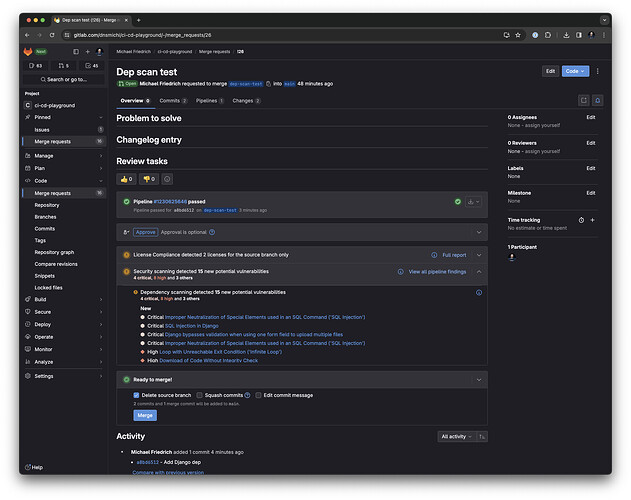Image resolution: width=631 pixels, height=500 pixels.
Task: Collapse Security scanning section chevron
Action: pos(479,272)
